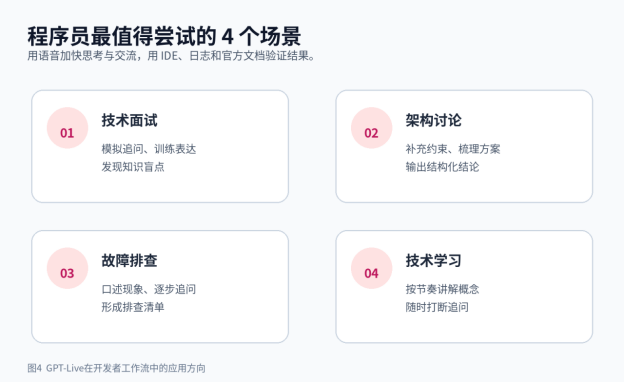Click the text 补充约束、梳理方案
This screenshot has width=624, height=382.
(453, 149)
